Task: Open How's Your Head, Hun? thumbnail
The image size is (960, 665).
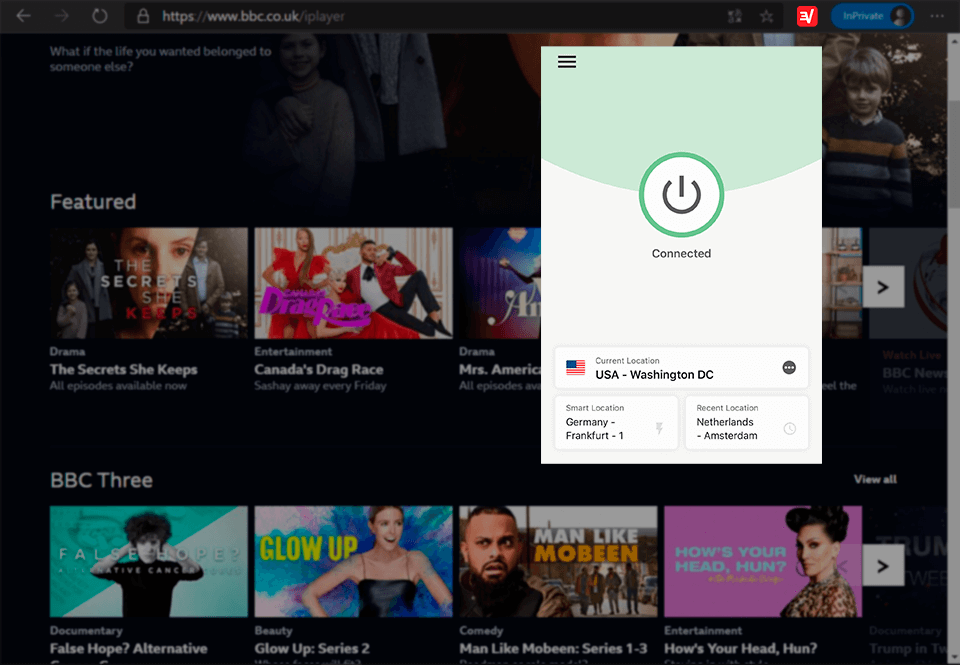Action: (763, 561)
